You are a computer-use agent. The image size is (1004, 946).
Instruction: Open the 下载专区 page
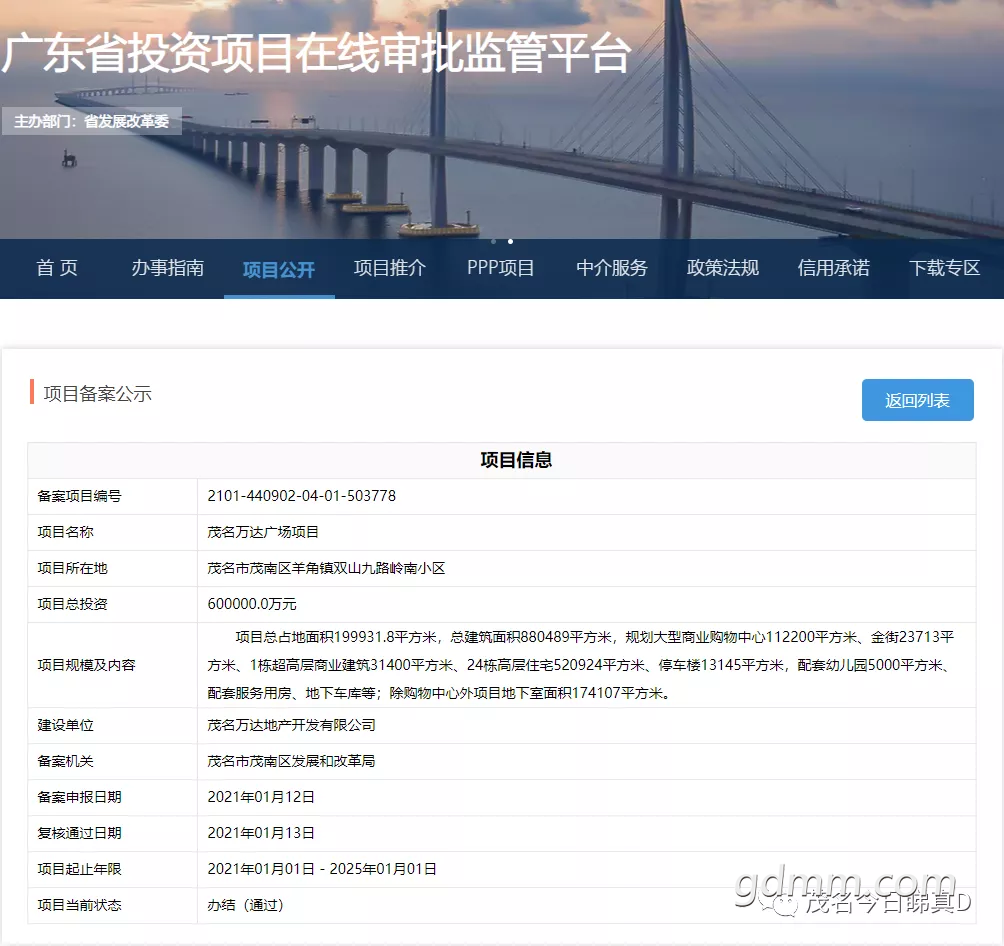coord(944,268)
